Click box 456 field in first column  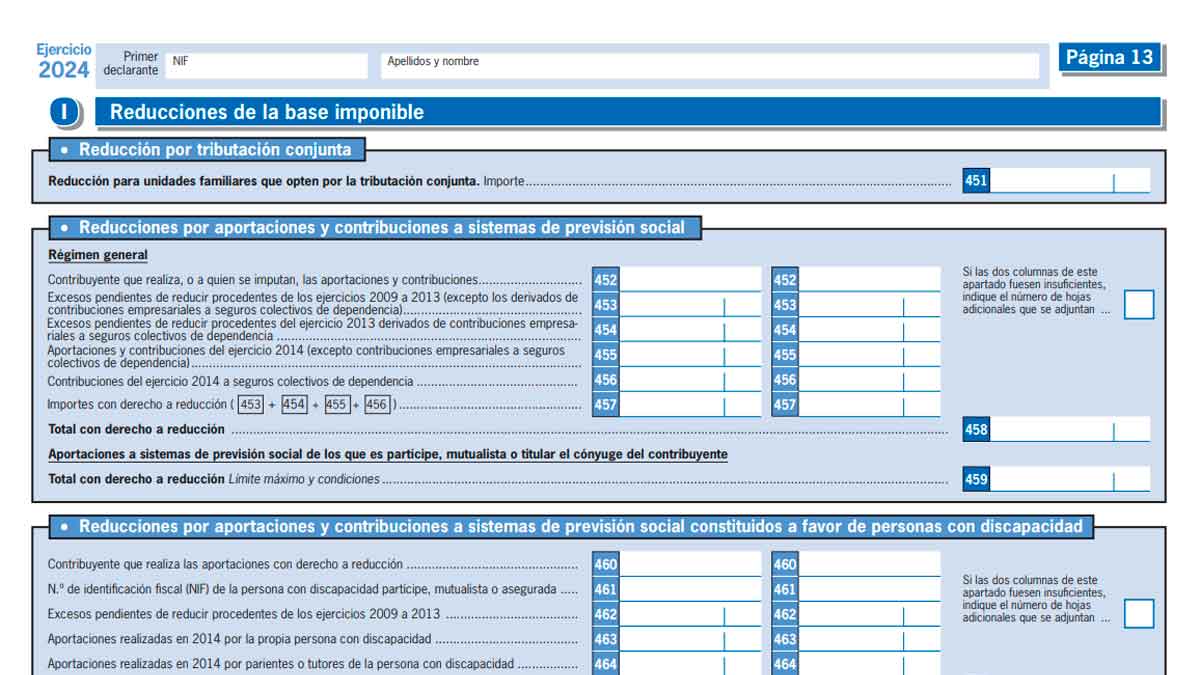tap(691, 380)
